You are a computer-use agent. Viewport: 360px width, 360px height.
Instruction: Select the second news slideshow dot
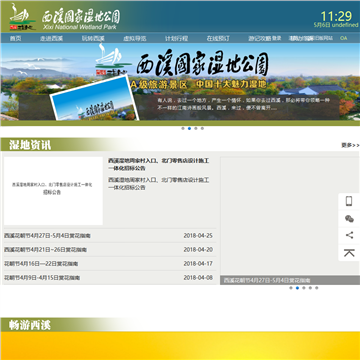click(297, 288)
